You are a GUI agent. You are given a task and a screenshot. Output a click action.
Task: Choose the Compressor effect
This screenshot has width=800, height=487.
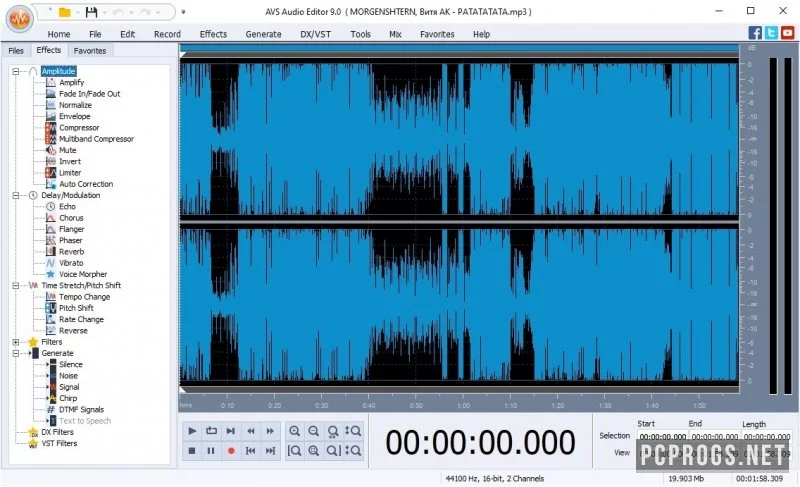click(x=79, y=127)
